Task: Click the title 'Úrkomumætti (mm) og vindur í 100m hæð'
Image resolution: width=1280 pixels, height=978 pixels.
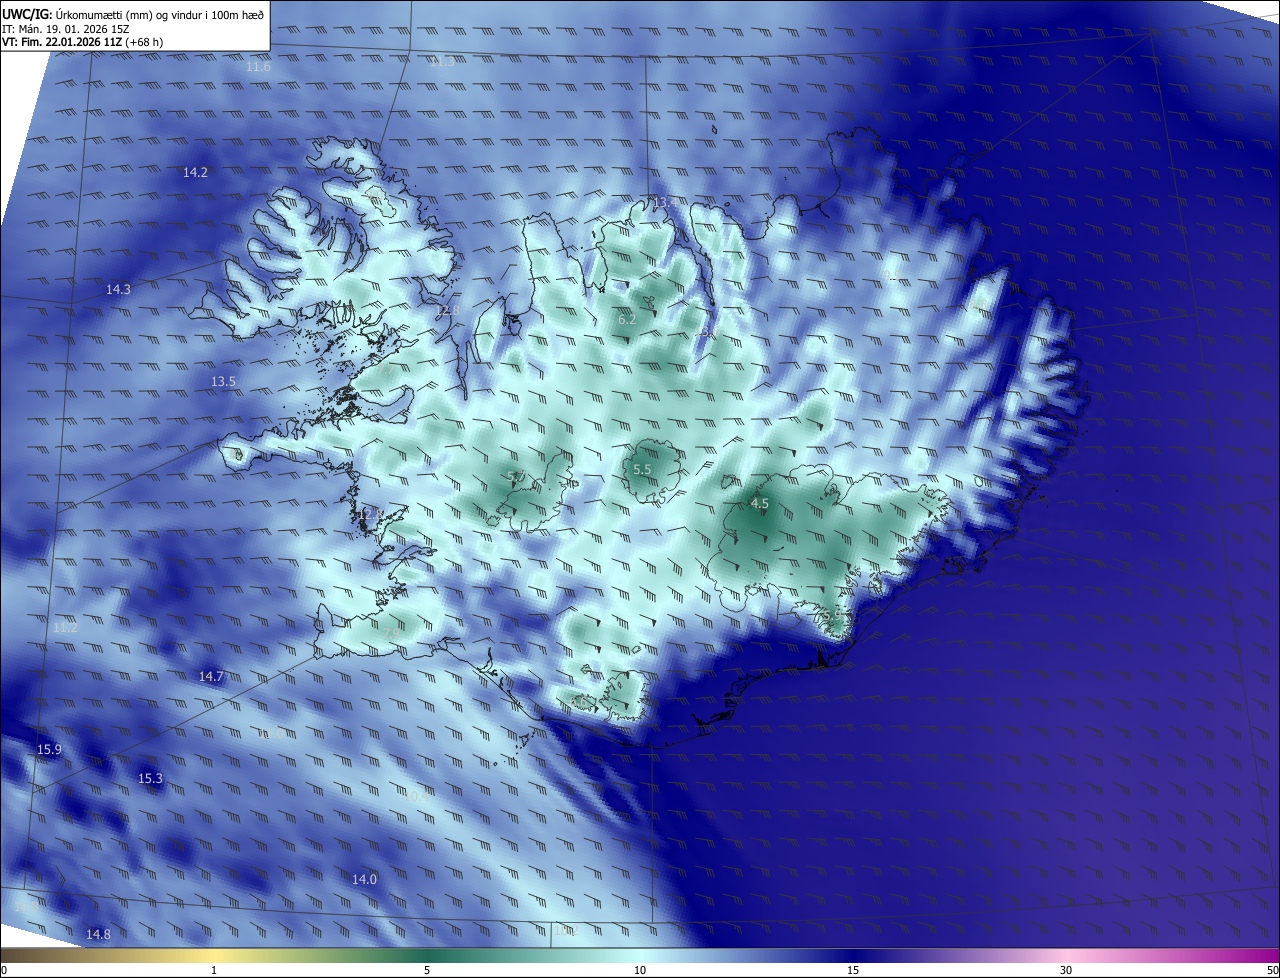Action: pyautogui.click(x=159, y=13)
